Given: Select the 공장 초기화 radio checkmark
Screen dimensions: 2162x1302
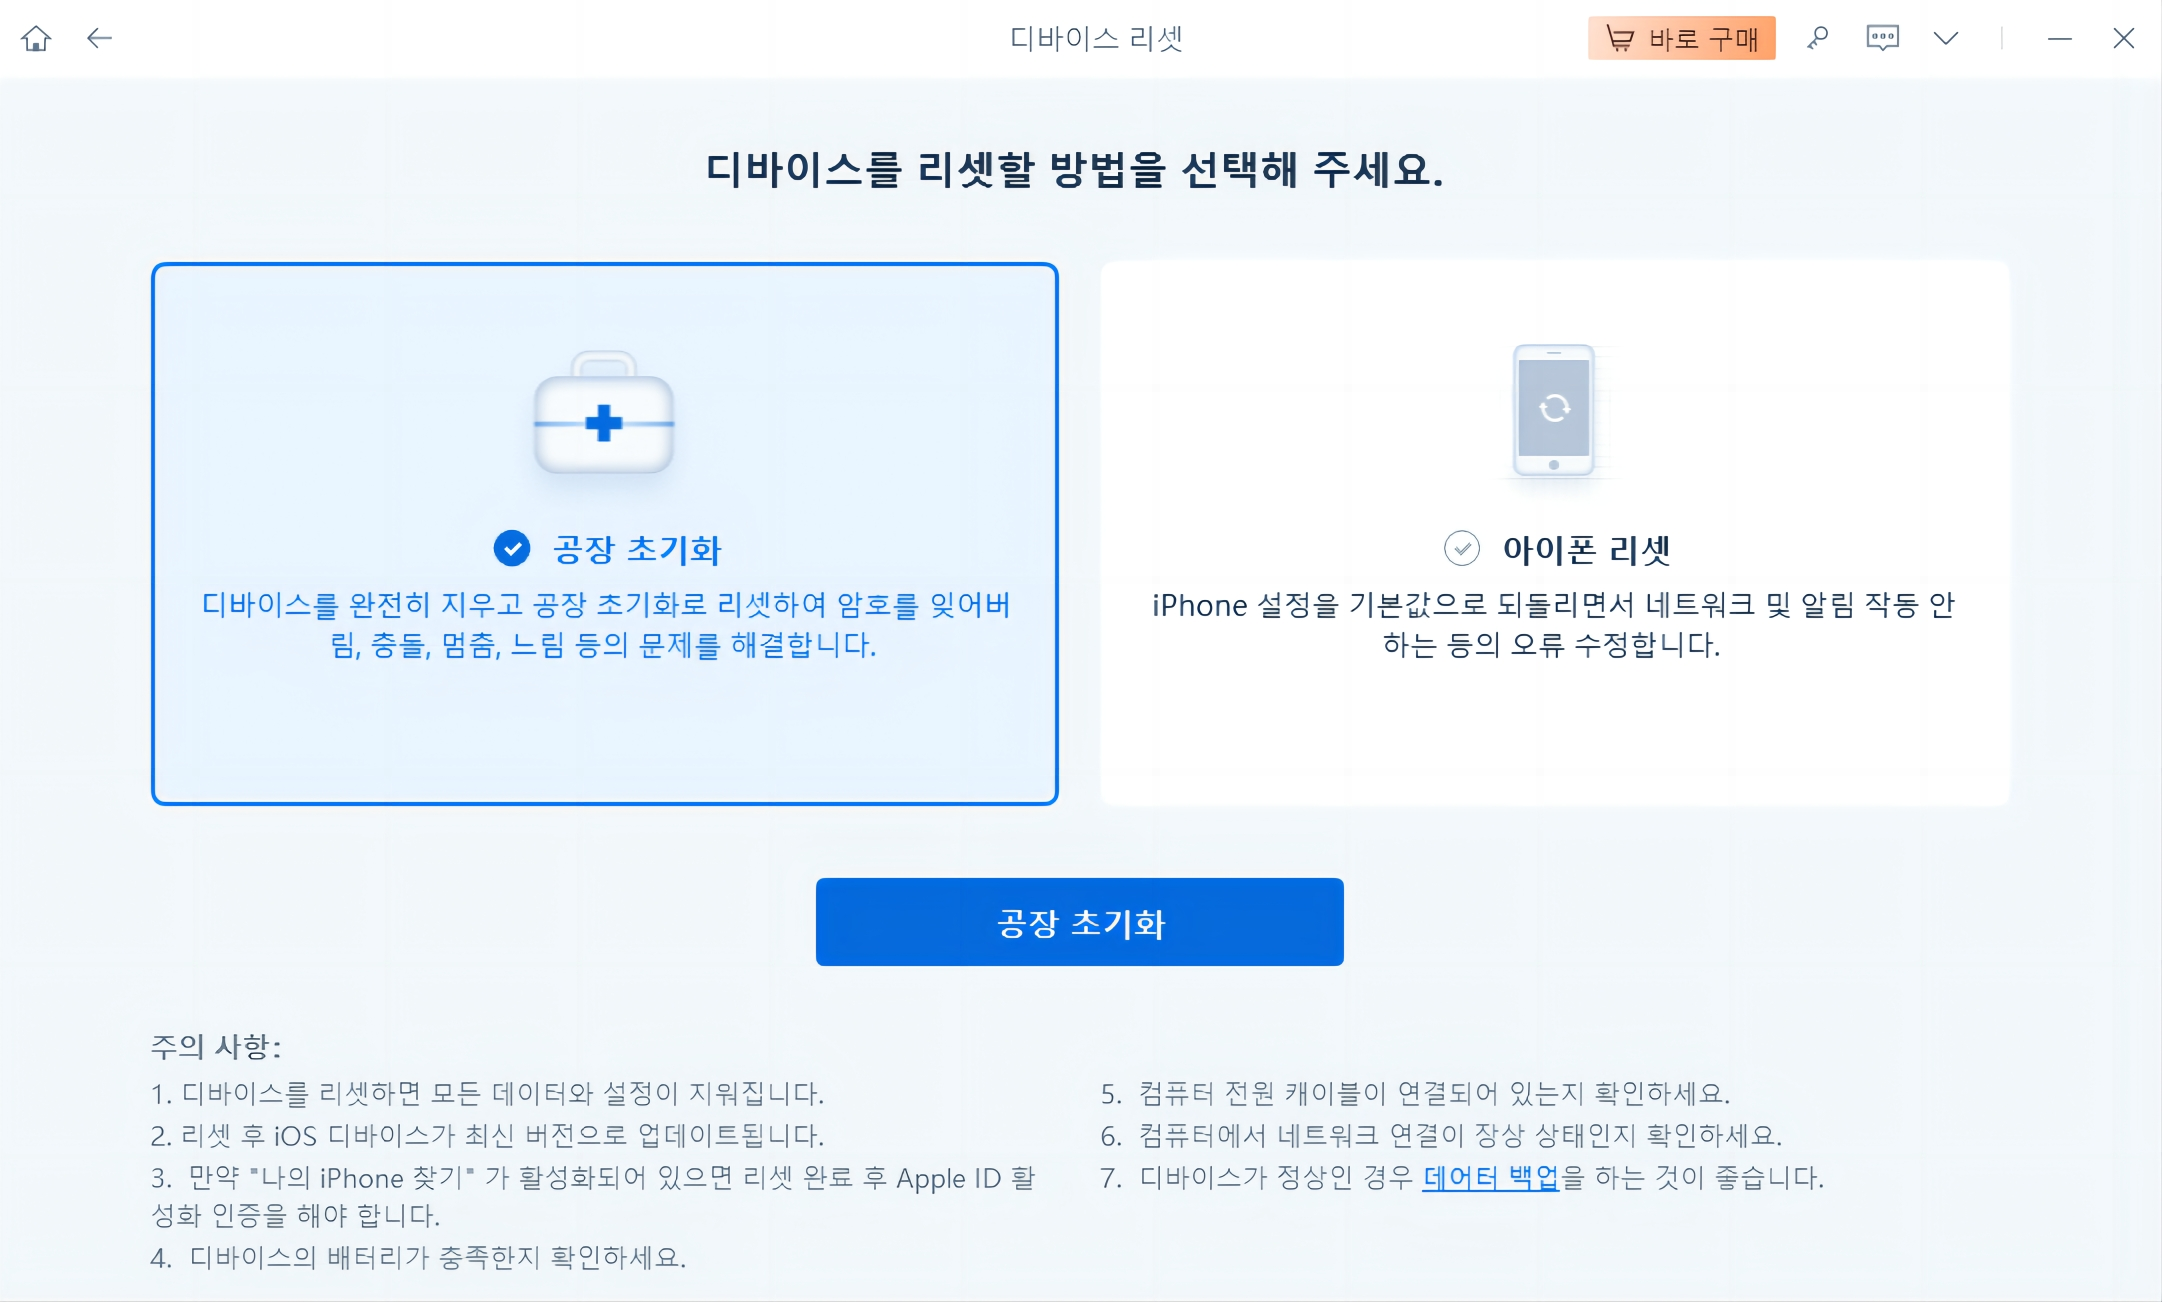Looking at the screenshot, I should pyautogui.click(x=512, y=548).
